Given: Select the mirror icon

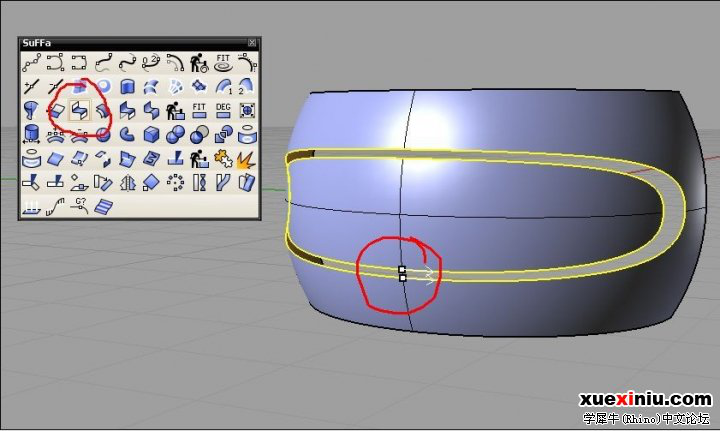Looking at the screenshot, I should [x=127, y=183].
